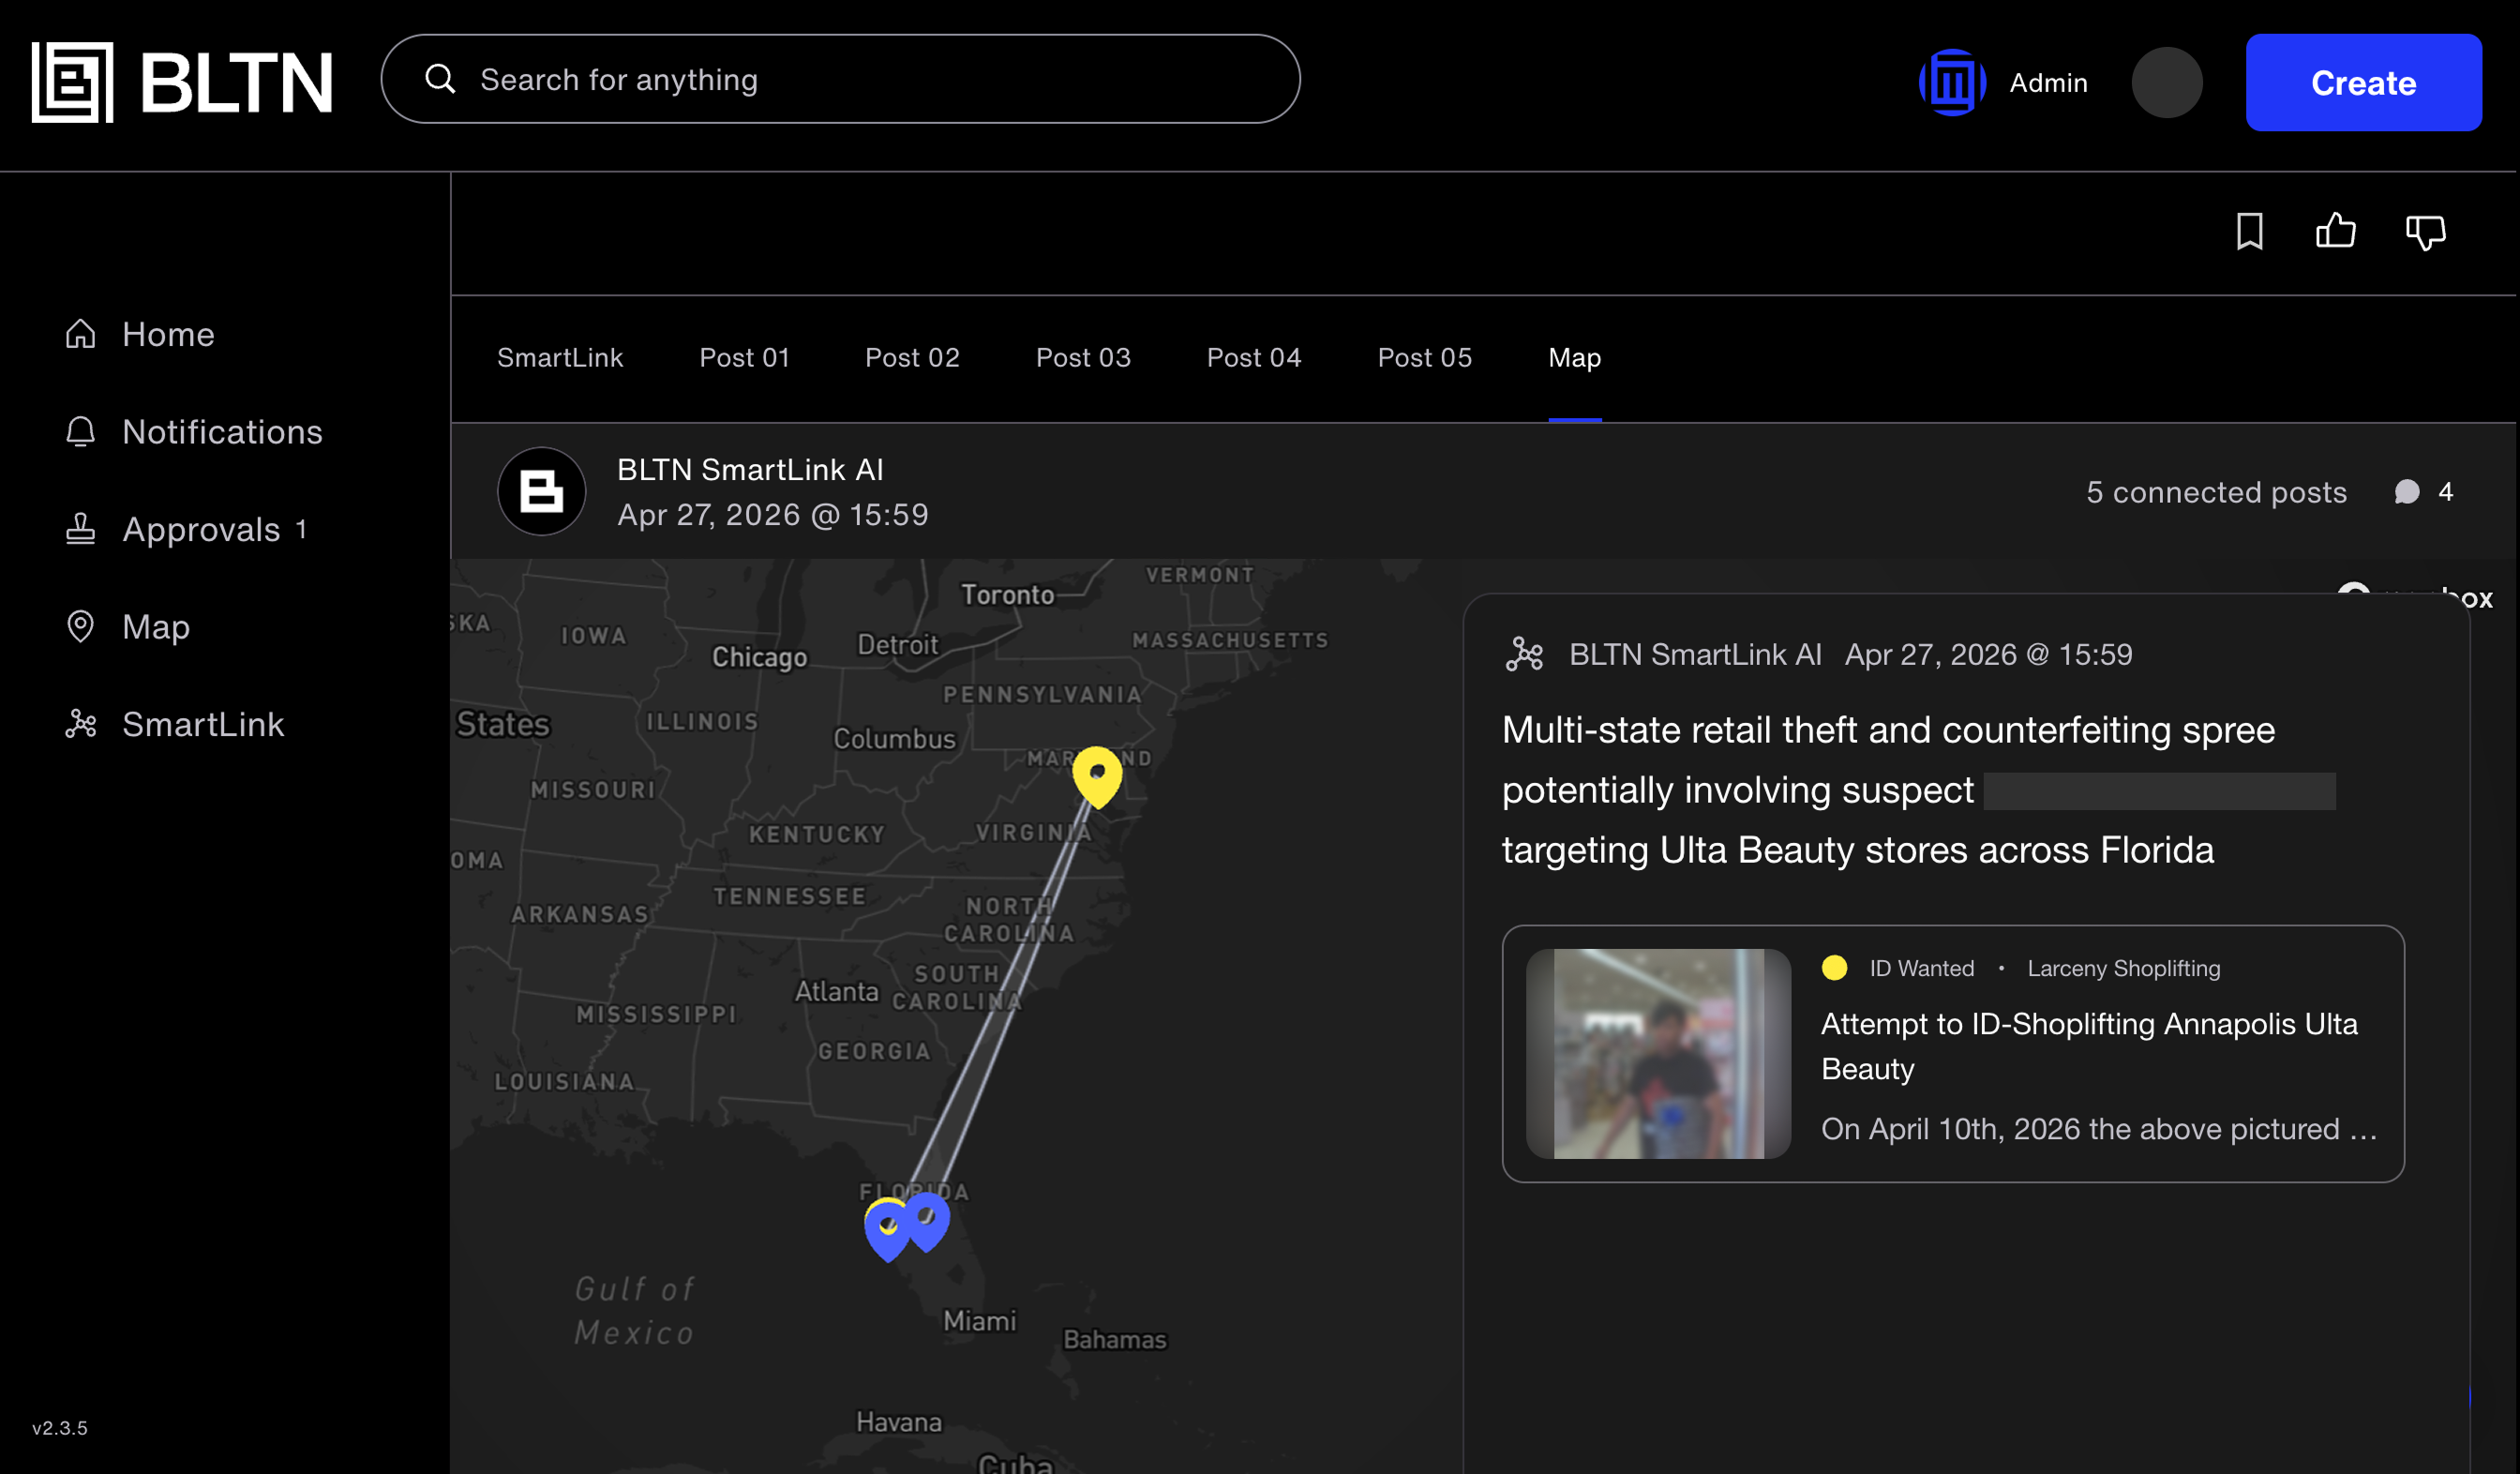
Task: Open the Admin organization icon
Action: point(1952,82)
